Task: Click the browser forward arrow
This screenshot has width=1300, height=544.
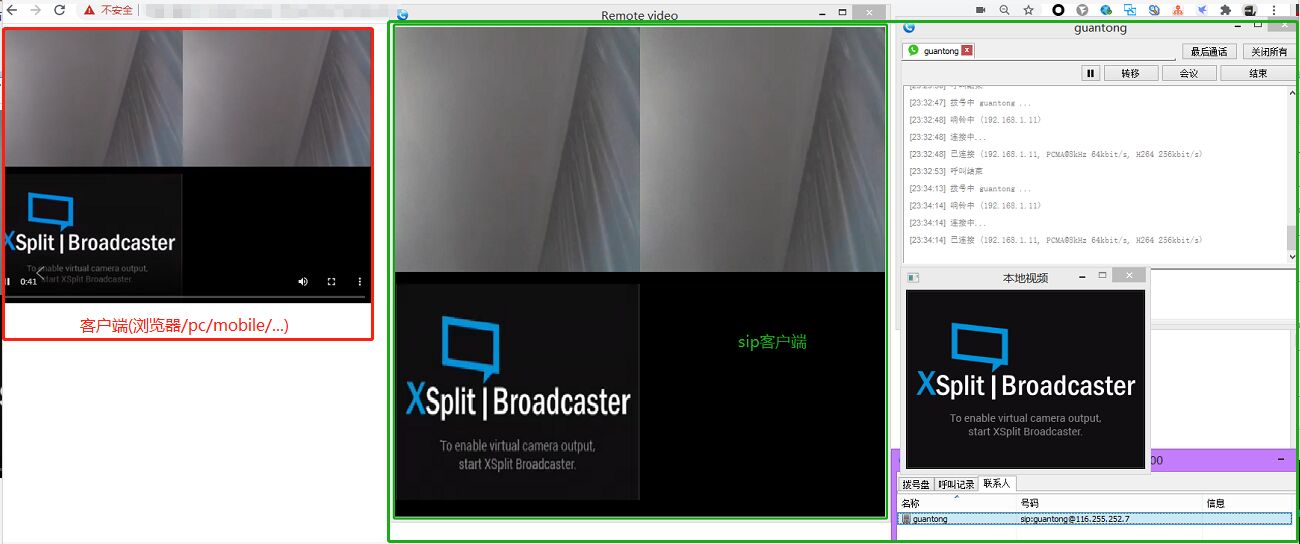Action: click(x=36, y=9)
